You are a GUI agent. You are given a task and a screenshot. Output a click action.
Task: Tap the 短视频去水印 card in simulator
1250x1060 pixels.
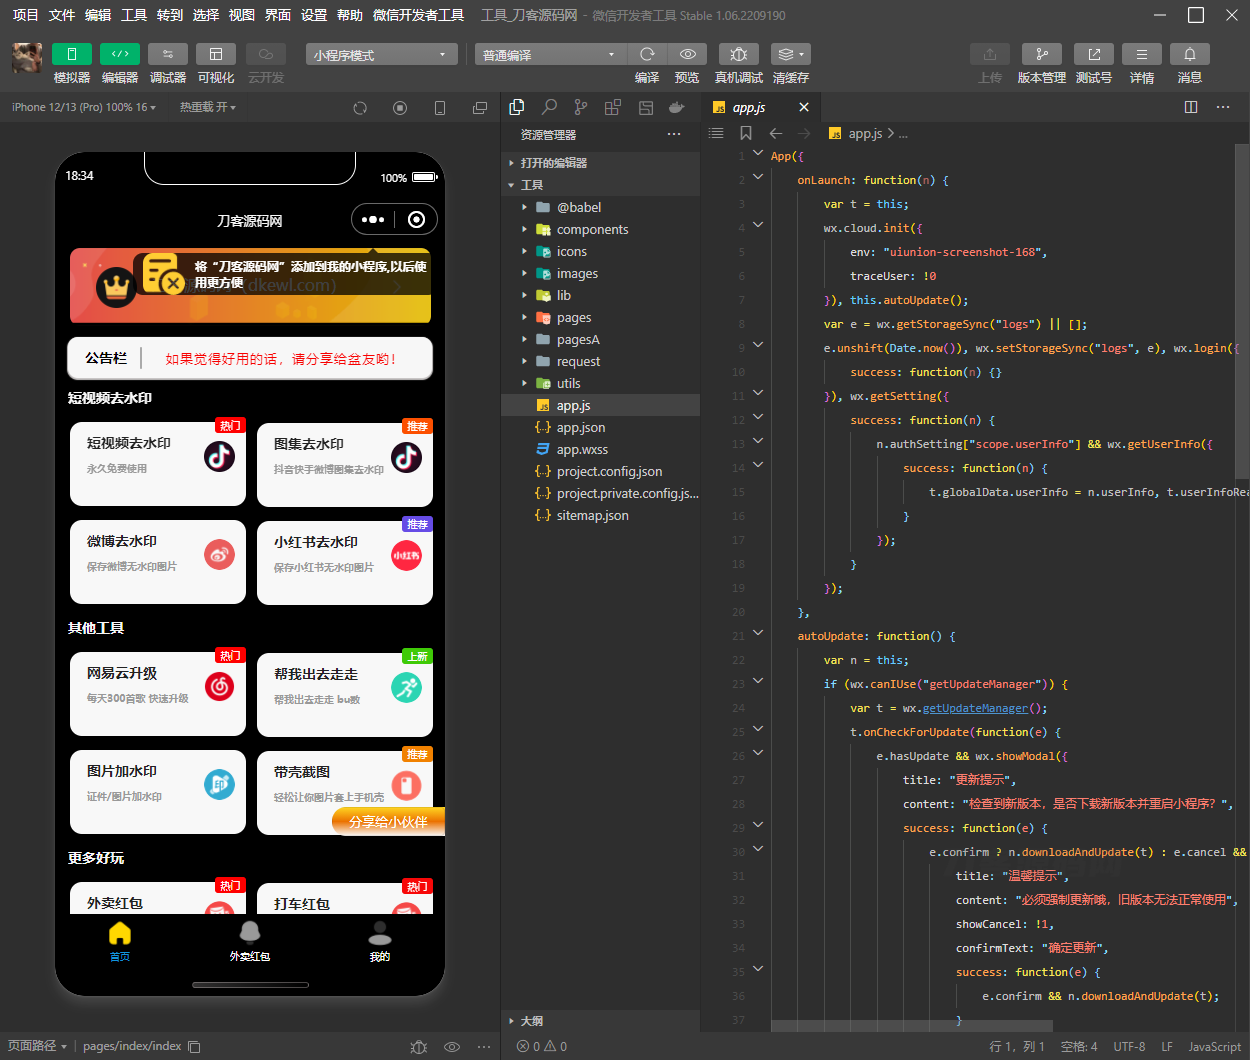tap(157, 463)
